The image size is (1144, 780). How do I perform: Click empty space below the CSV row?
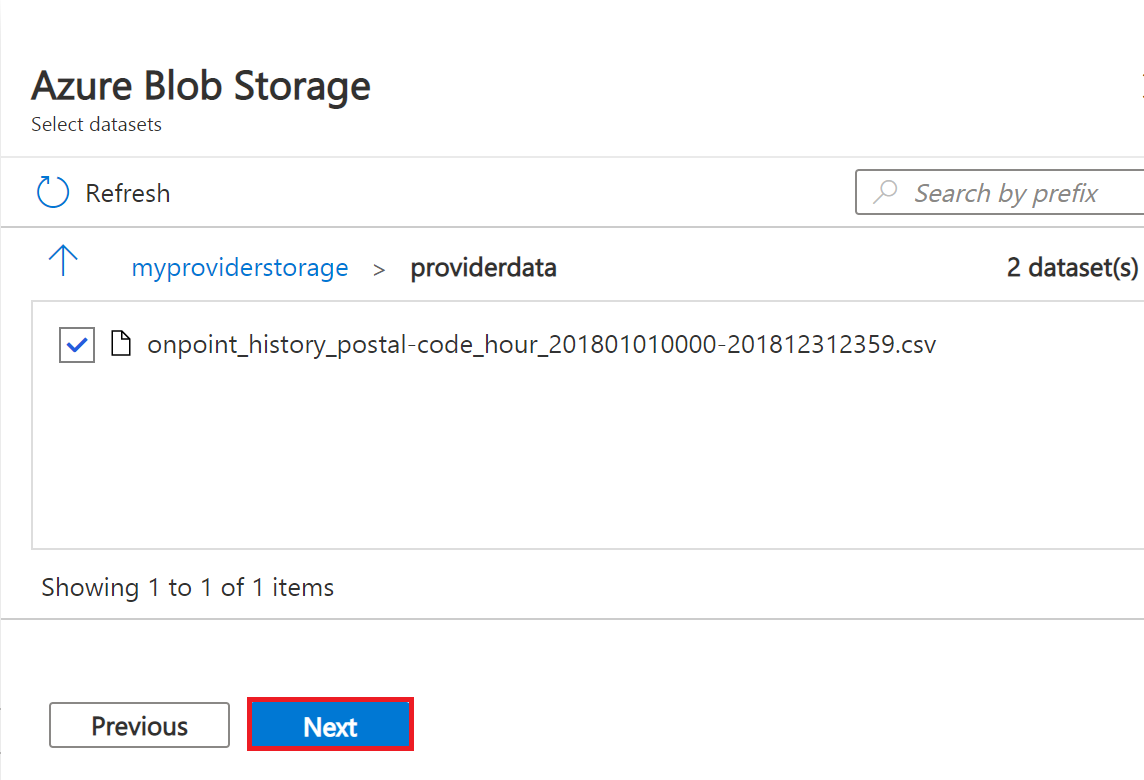(580, 460)
